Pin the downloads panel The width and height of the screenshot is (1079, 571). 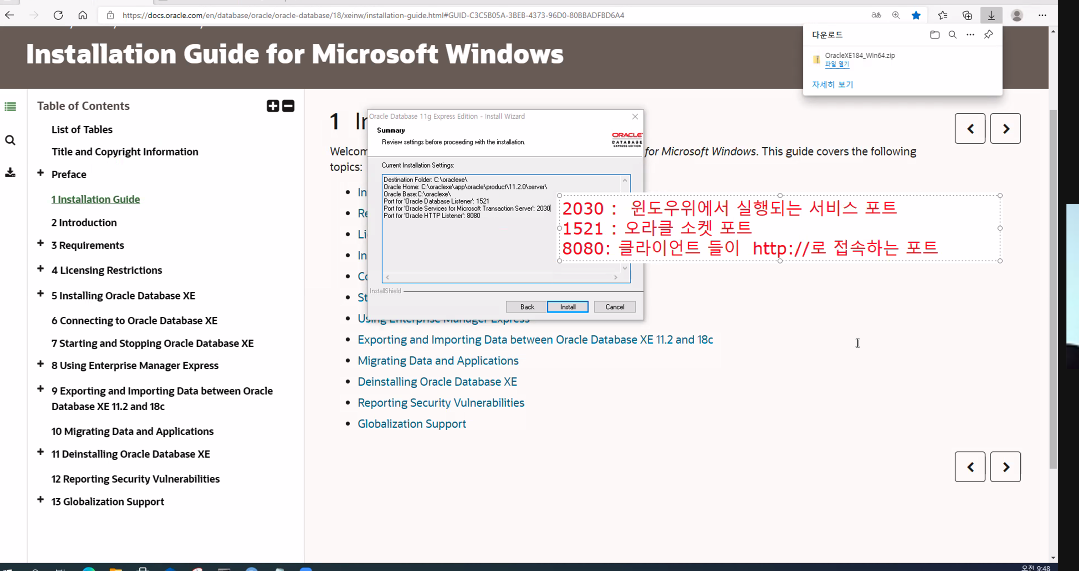pos(989,34)
